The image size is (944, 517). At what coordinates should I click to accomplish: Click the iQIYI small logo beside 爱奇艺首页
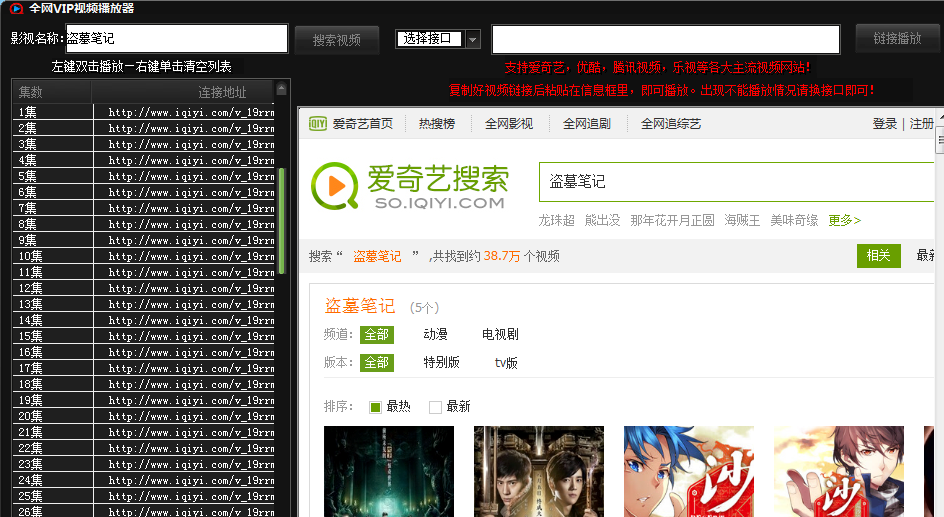point(317,124)
